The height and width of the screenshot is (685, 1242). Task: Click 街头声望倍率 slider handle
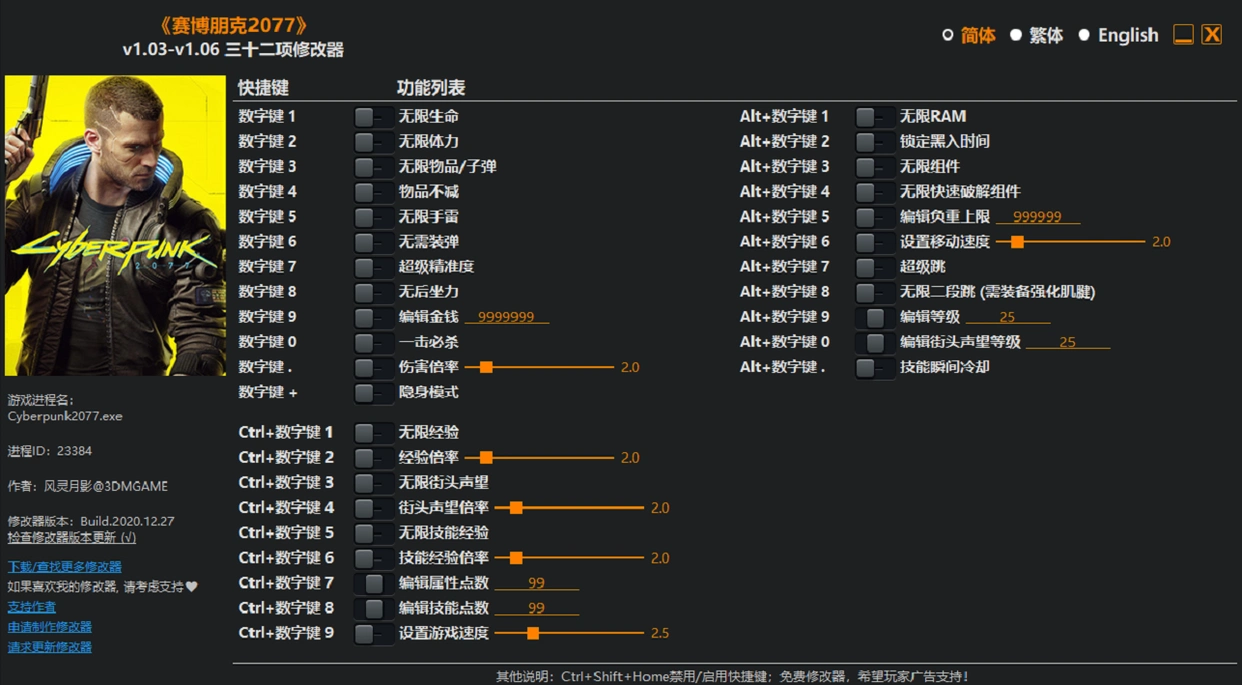click(x=516, y=508)
